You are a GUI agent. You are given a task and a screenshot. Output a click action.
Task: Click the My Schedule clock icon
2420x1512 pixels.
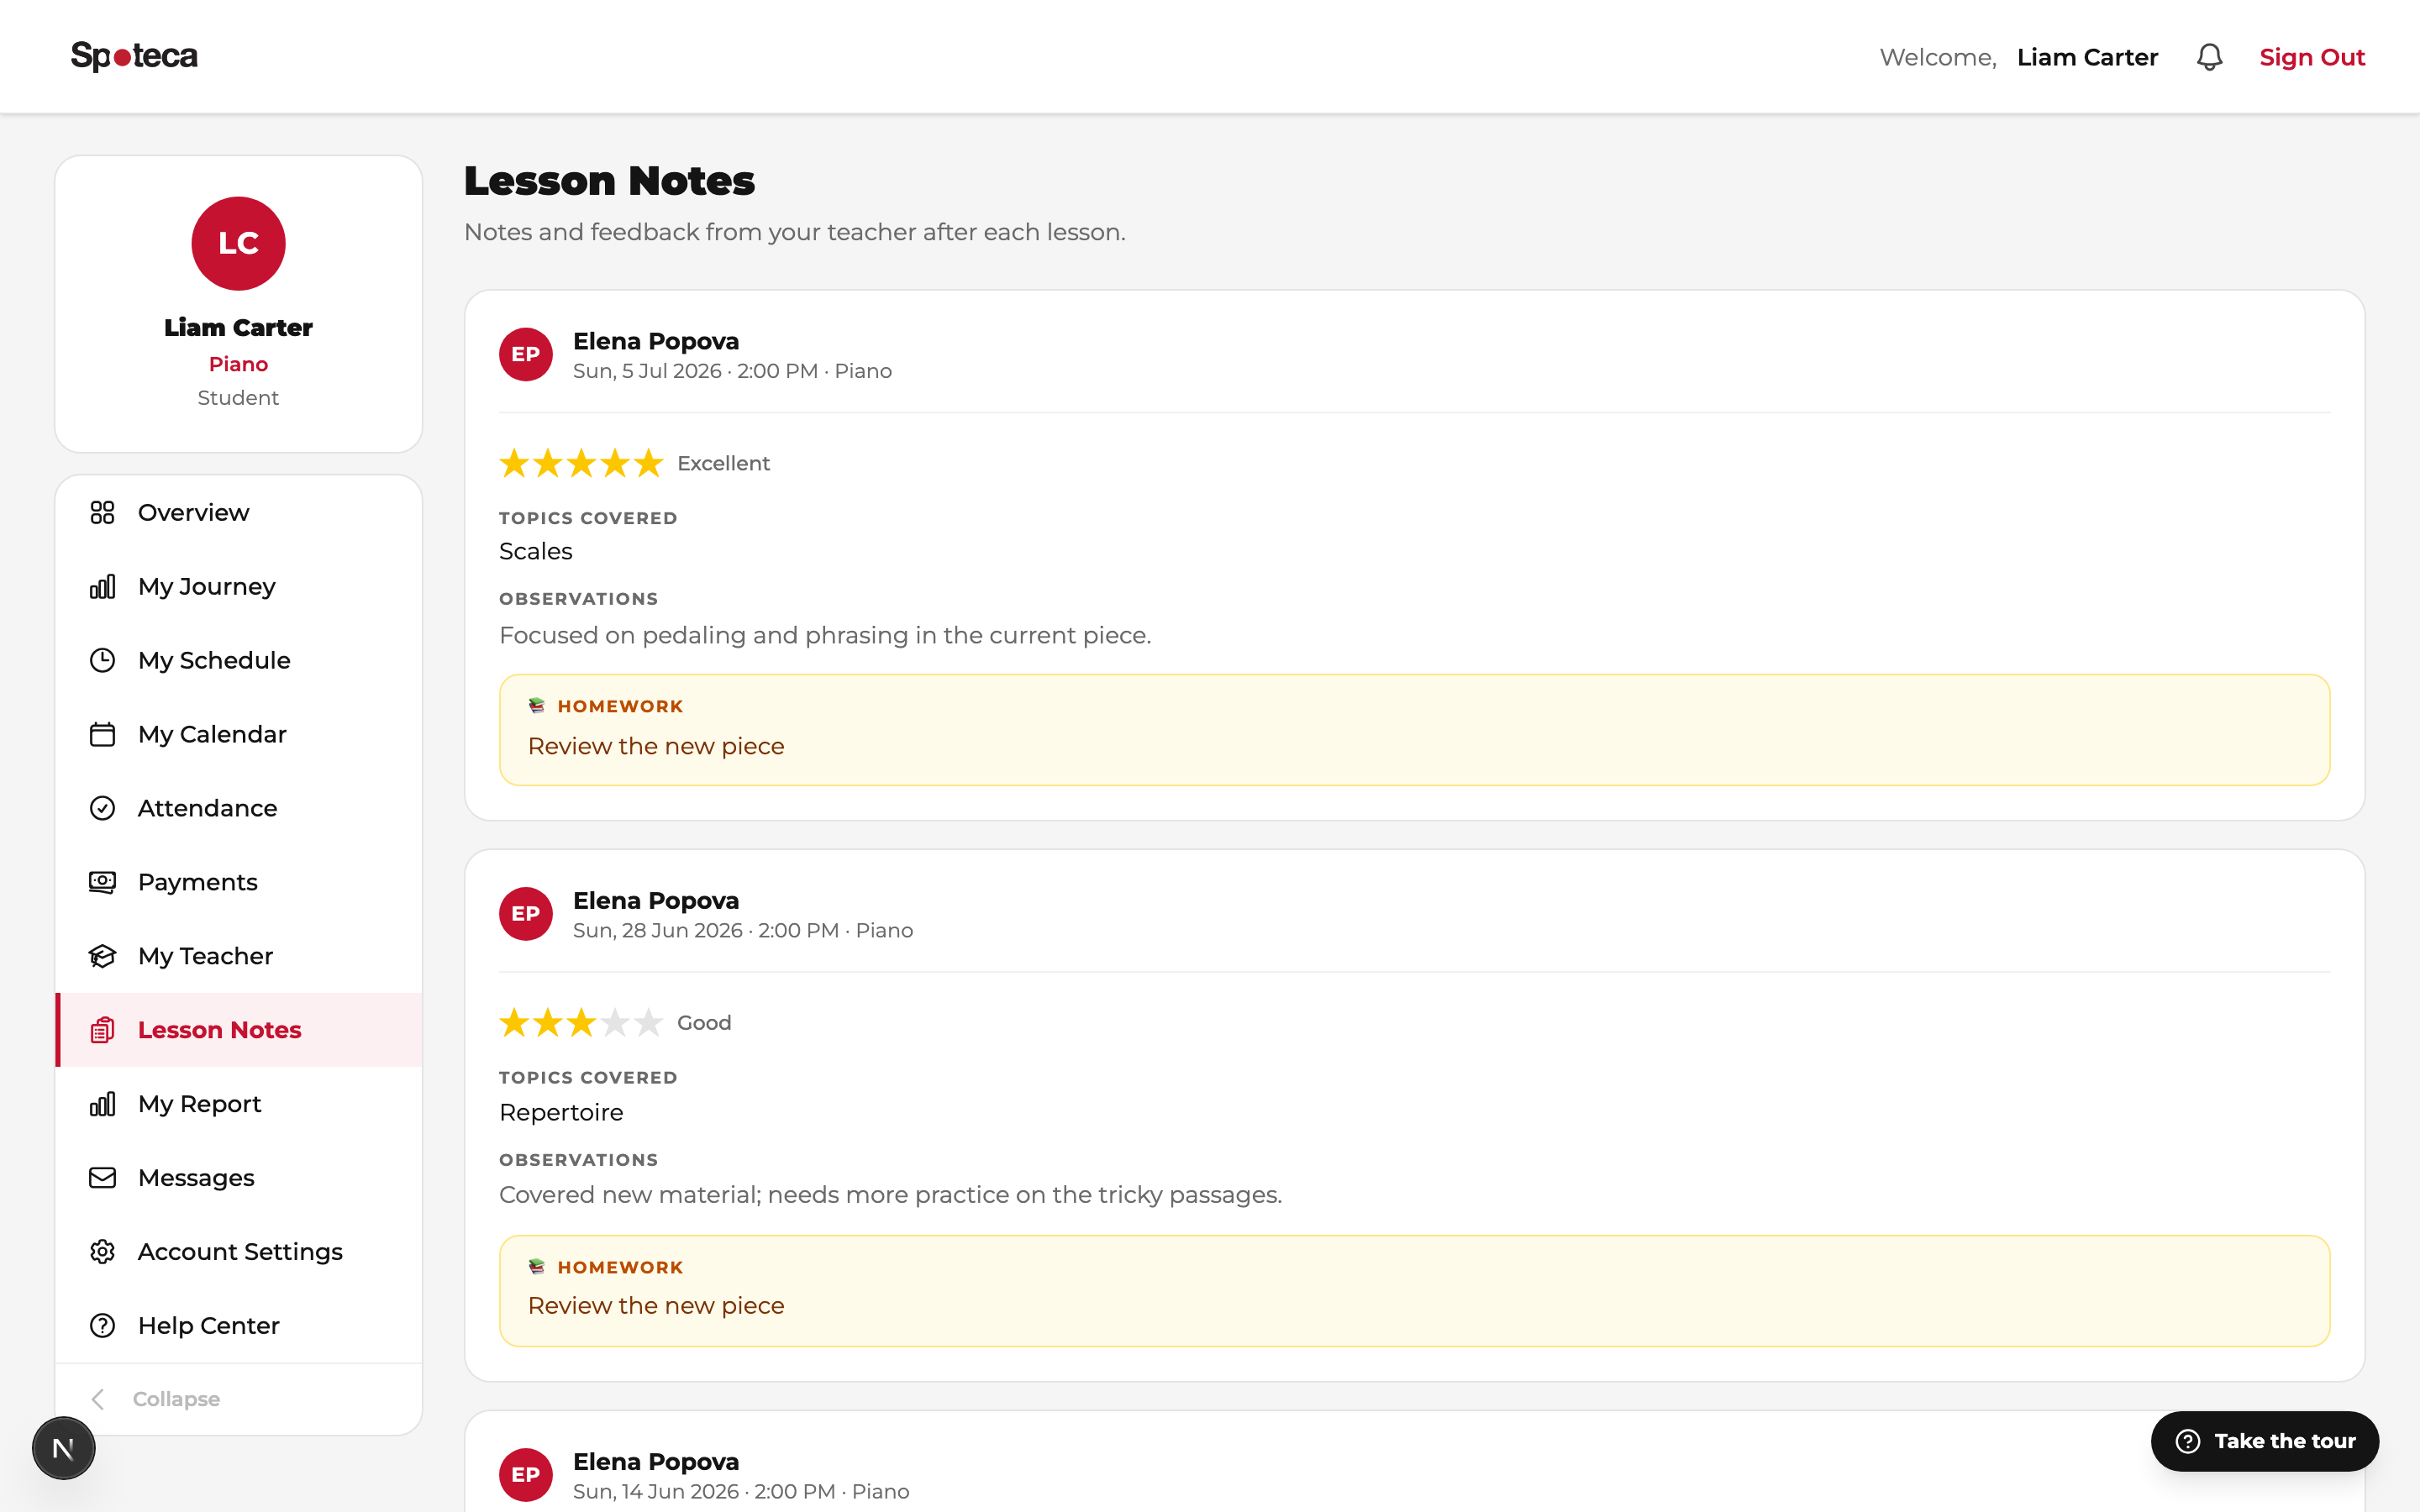[102, 660]
